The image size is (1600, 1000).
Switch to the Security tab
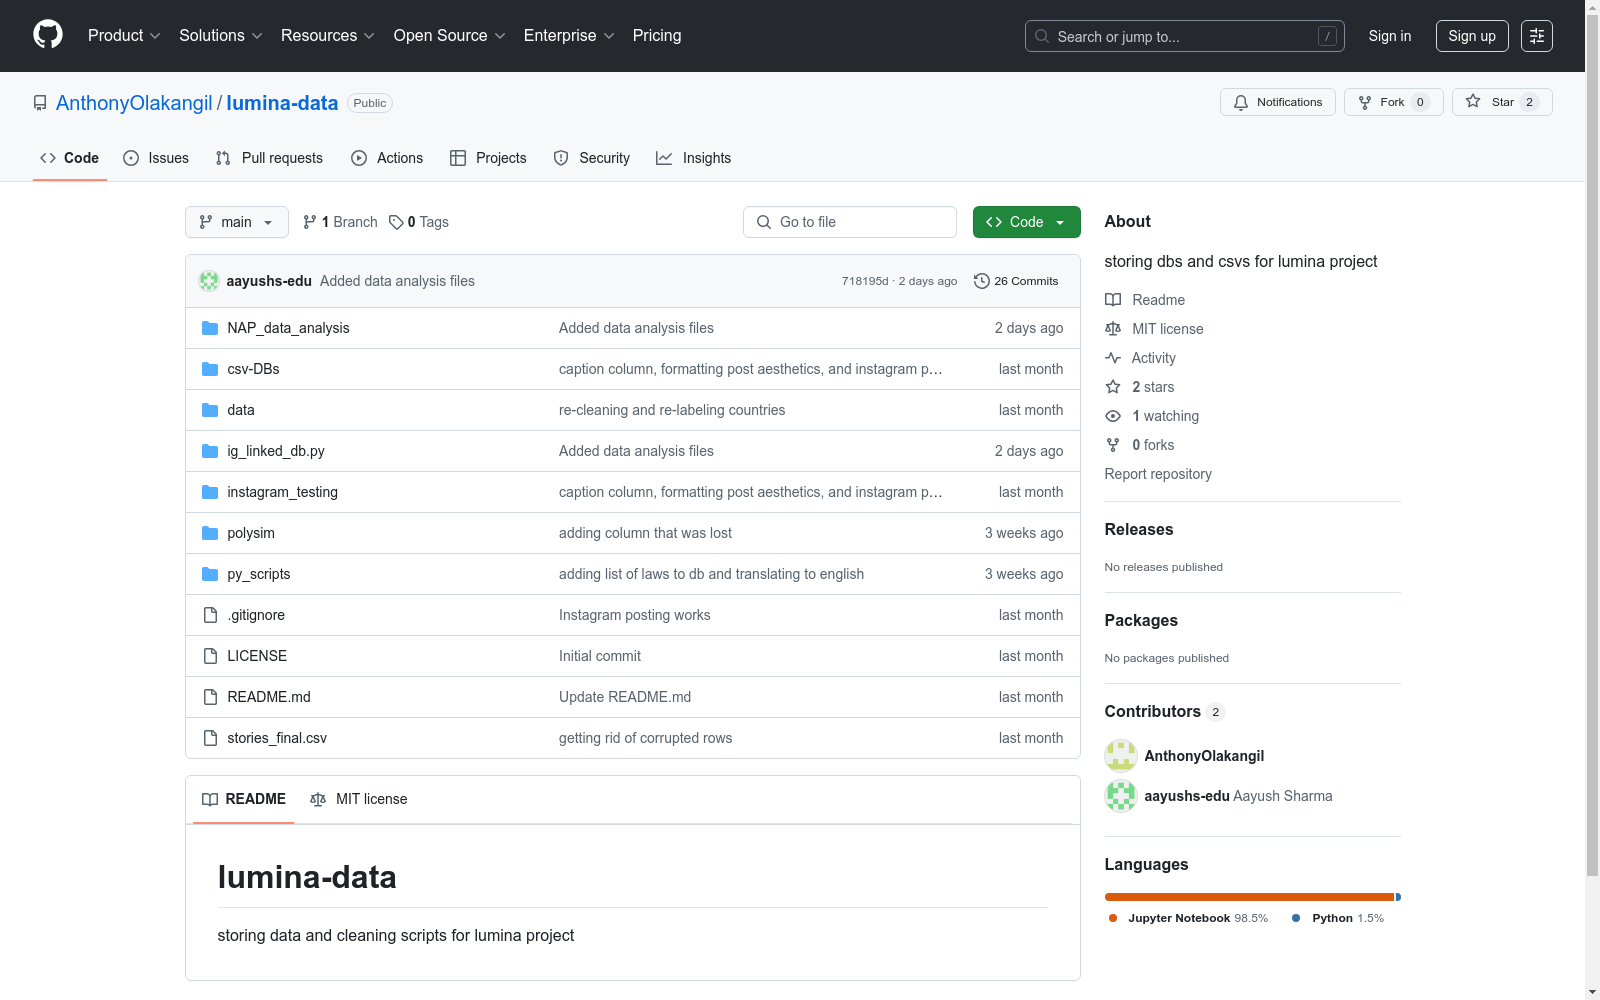coord(592,158)
